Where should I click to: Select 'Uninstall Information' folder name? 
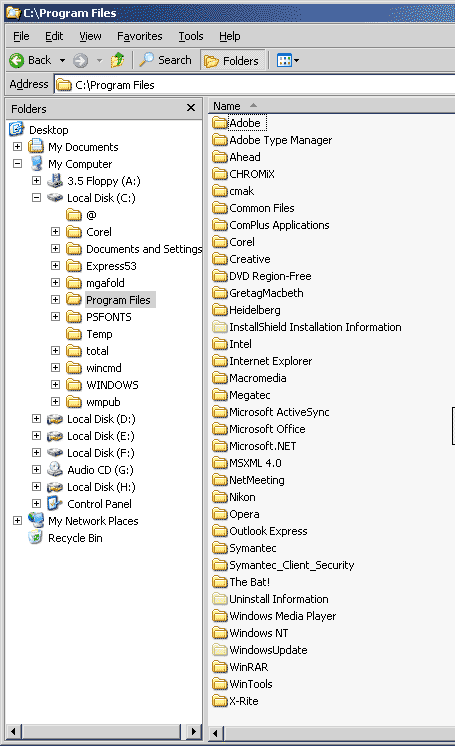[278, 599]
